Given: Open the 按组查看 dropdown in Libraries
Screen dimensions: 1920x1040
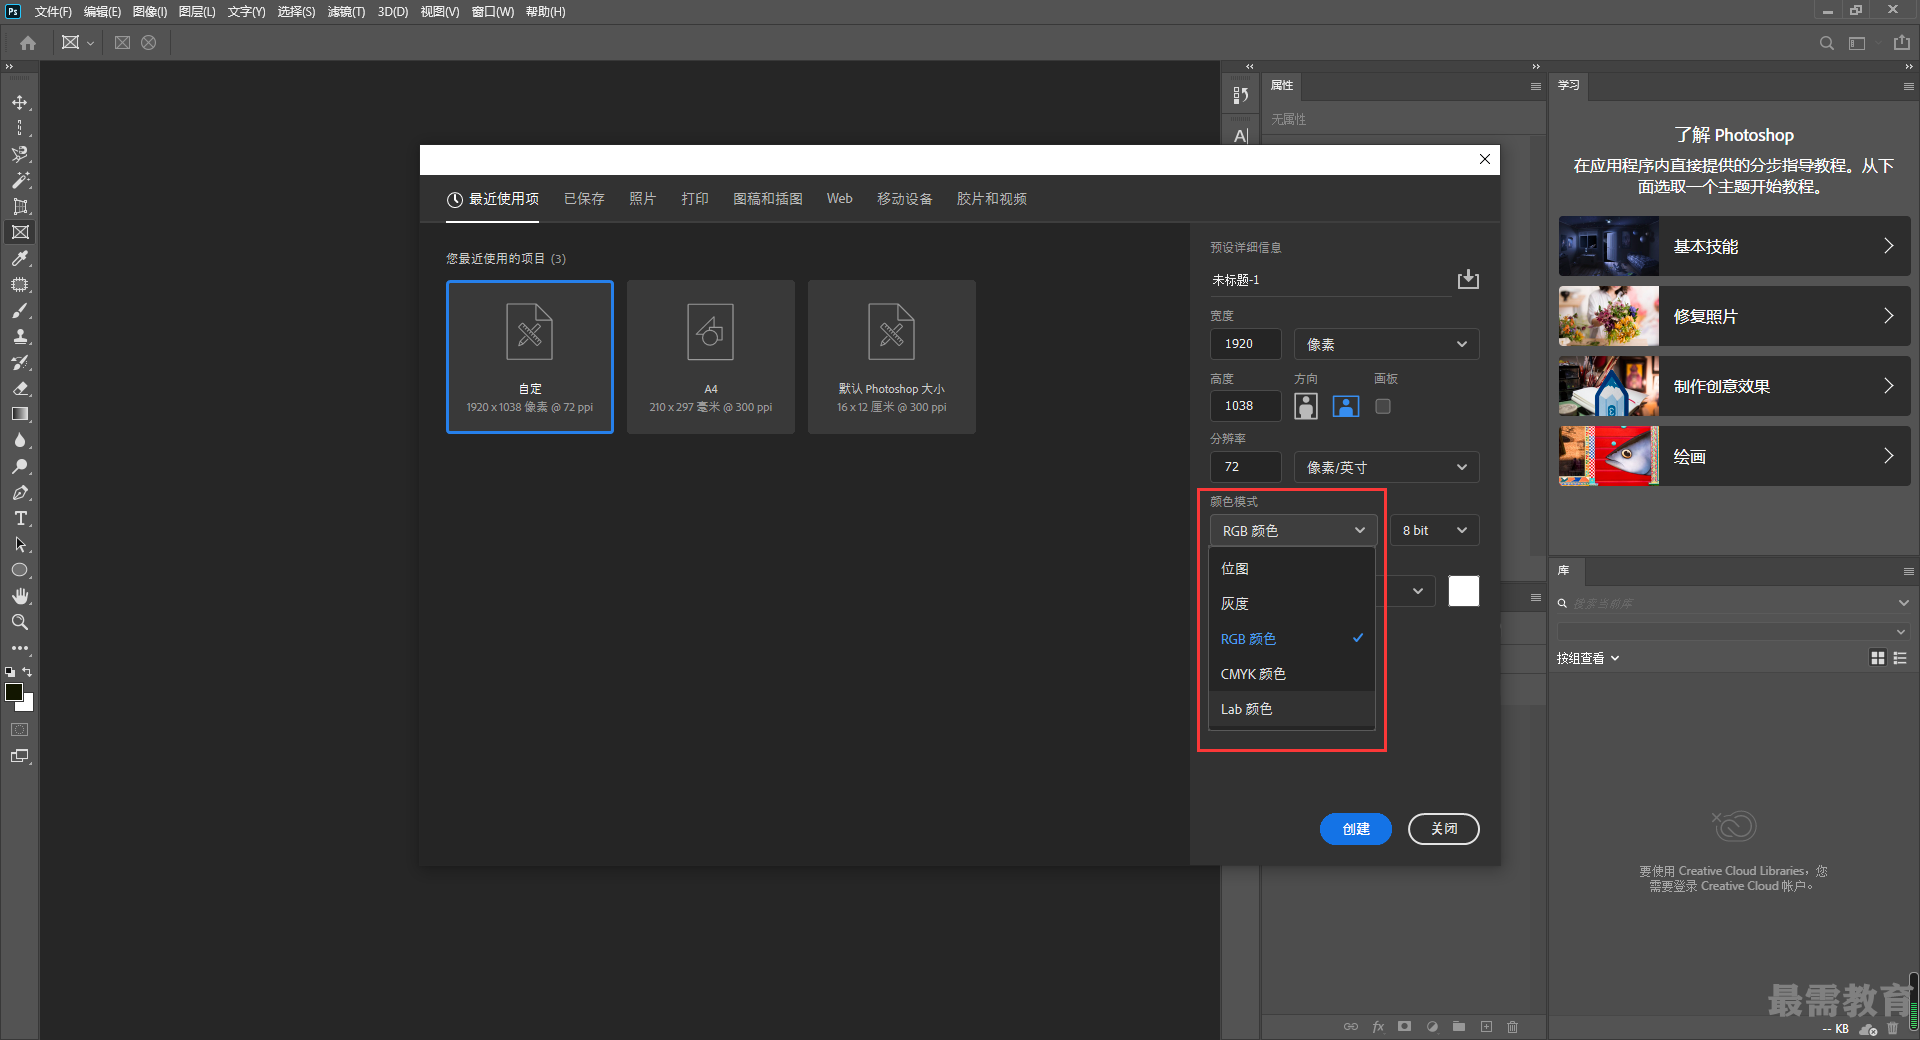Looking at the screenshot, I should pos(1588,658).
